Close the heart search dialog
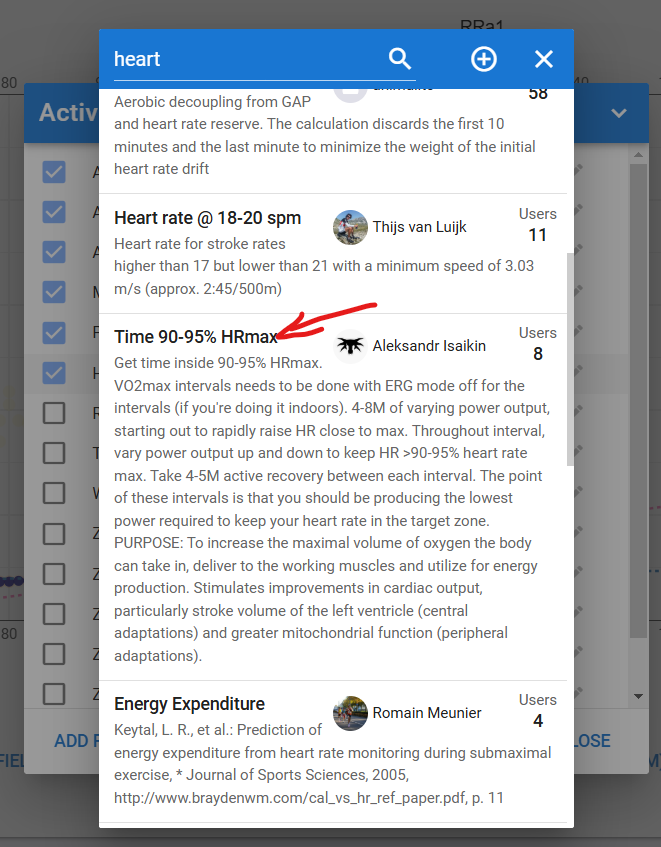This screenshot has height=847, width=661. [543, 59]
